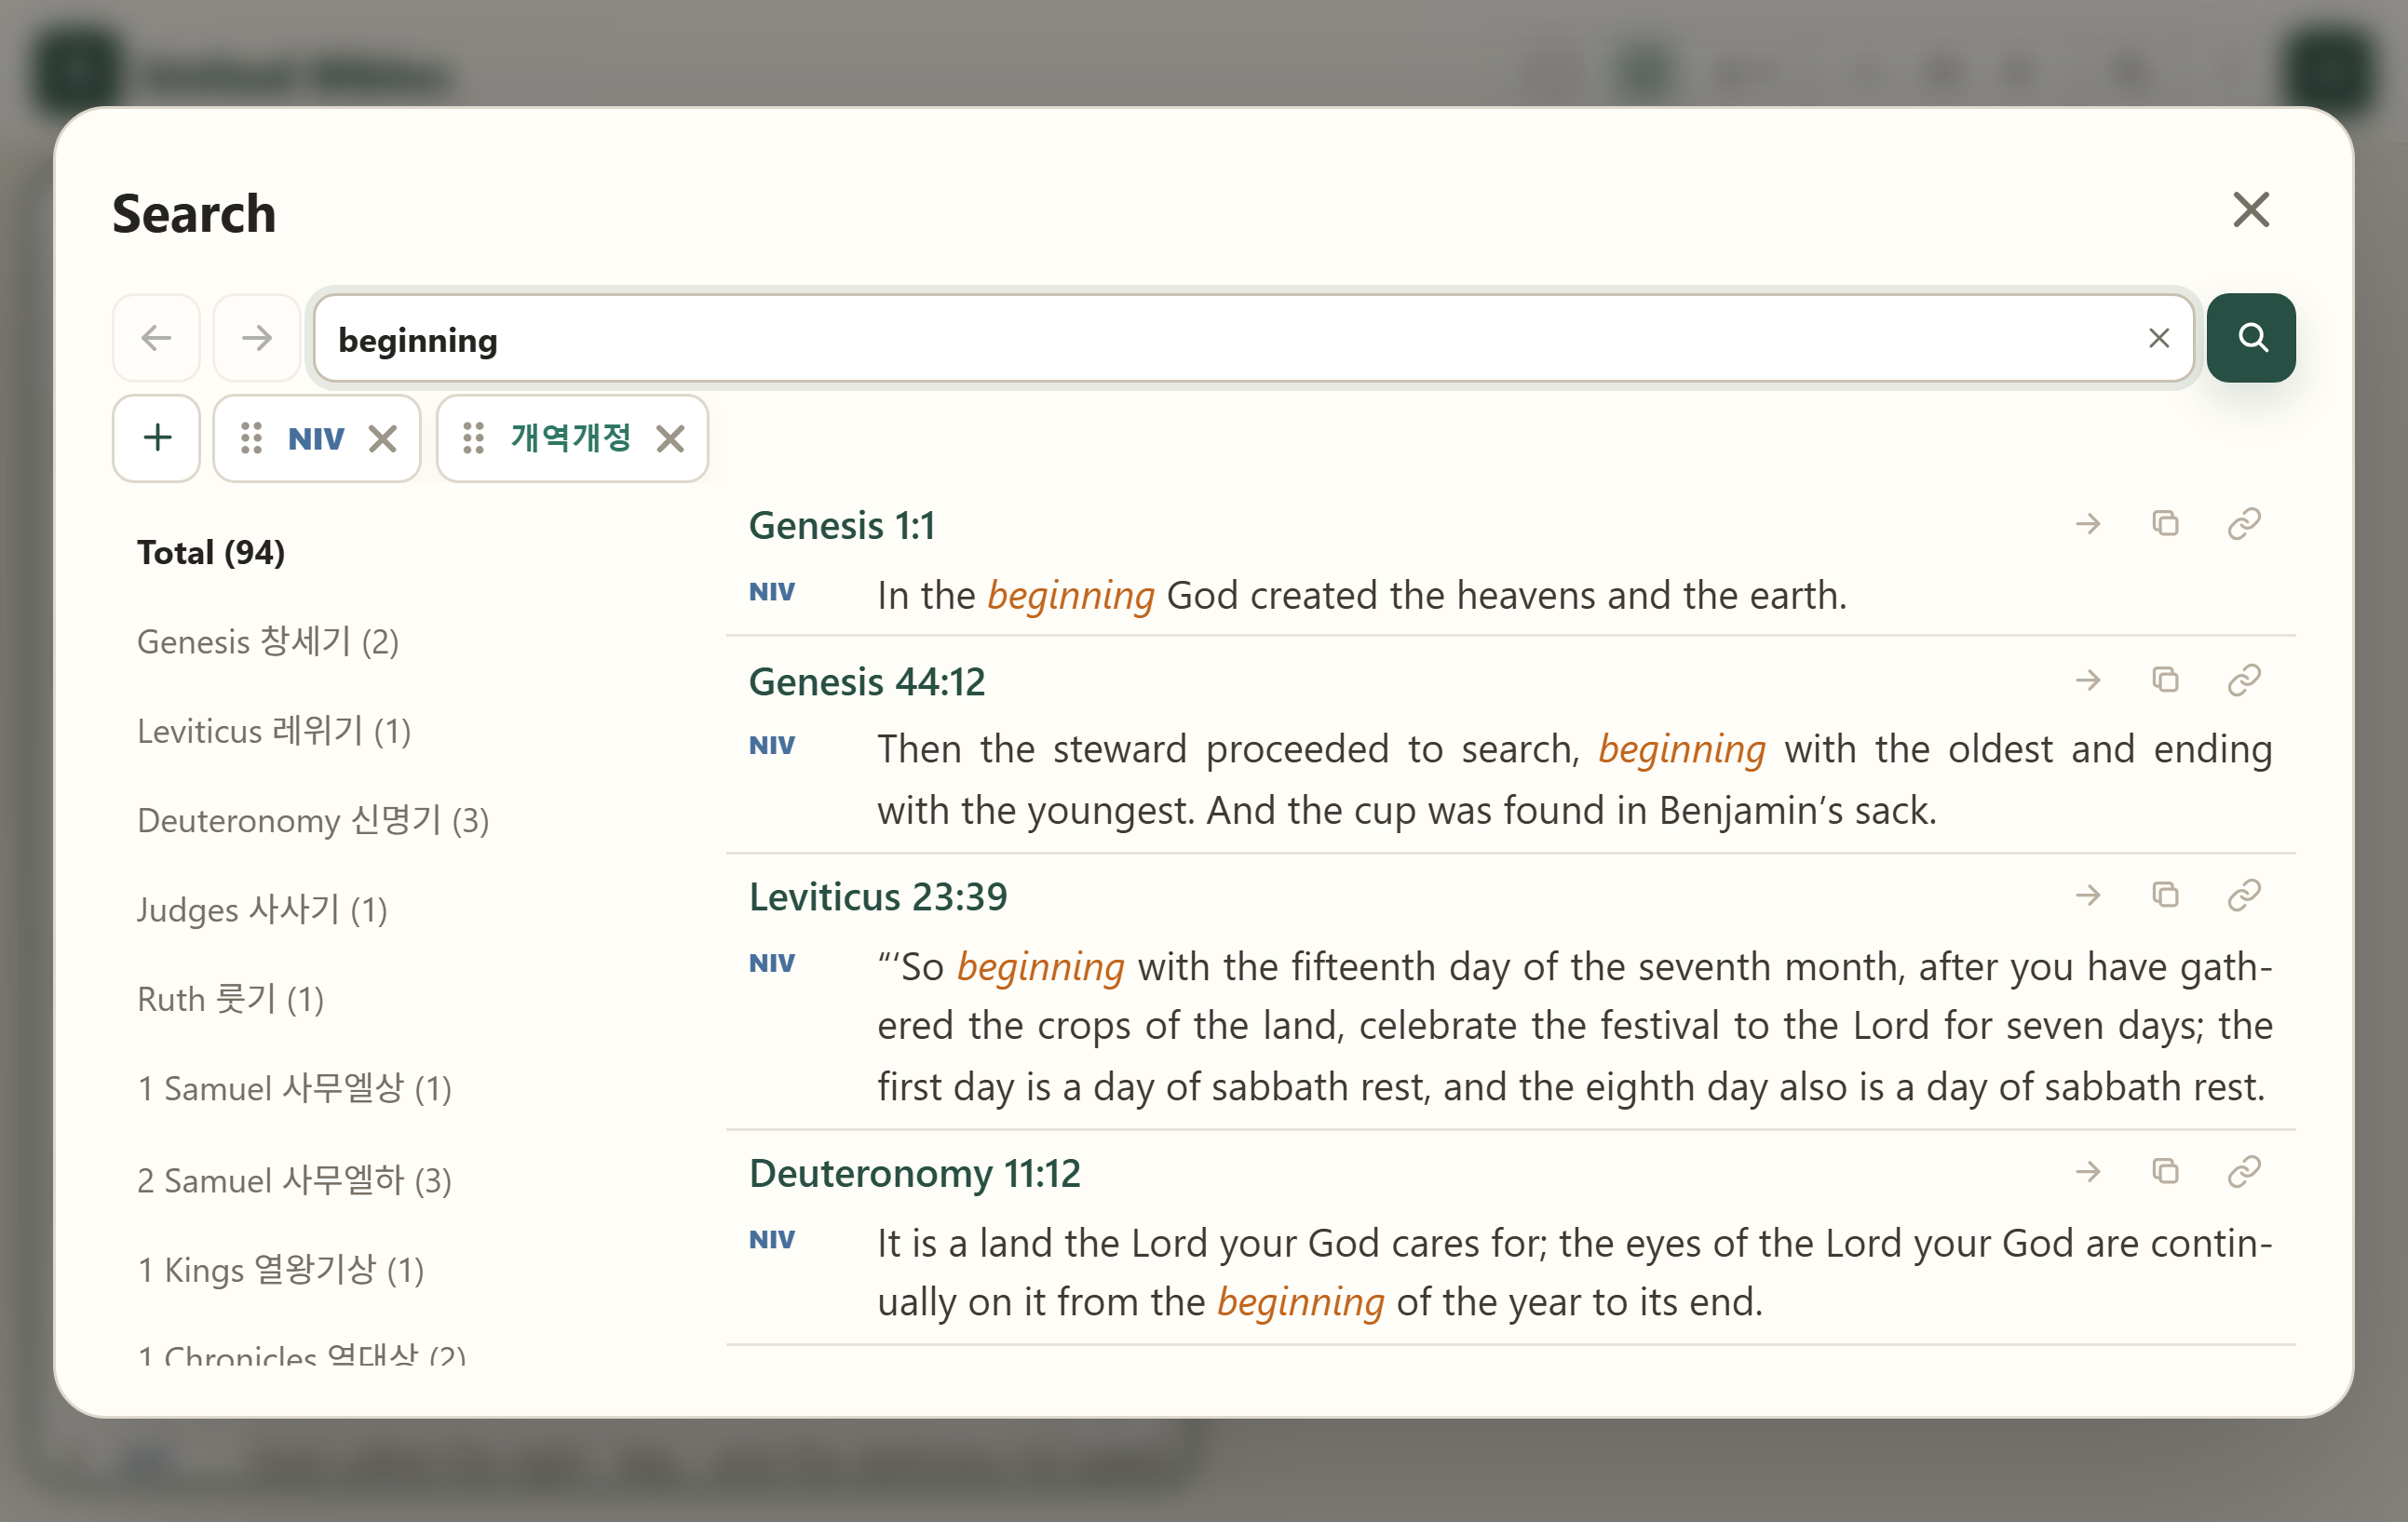Filter results by 2 Samuel 사무엘하 (3)
The height and width of the screenshot is (1522, 2408).
(294, 1181)
